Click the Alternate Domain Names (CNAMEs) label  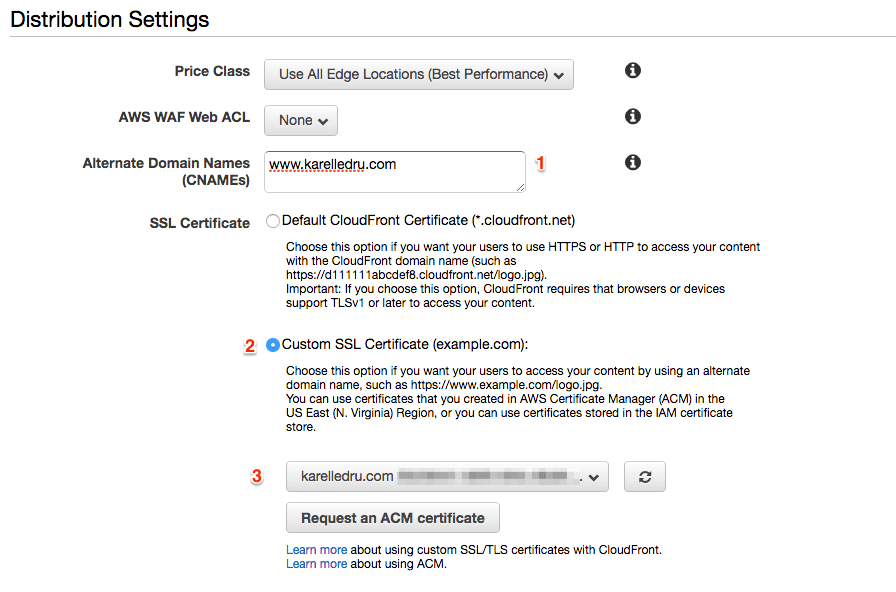coord(166,171)
